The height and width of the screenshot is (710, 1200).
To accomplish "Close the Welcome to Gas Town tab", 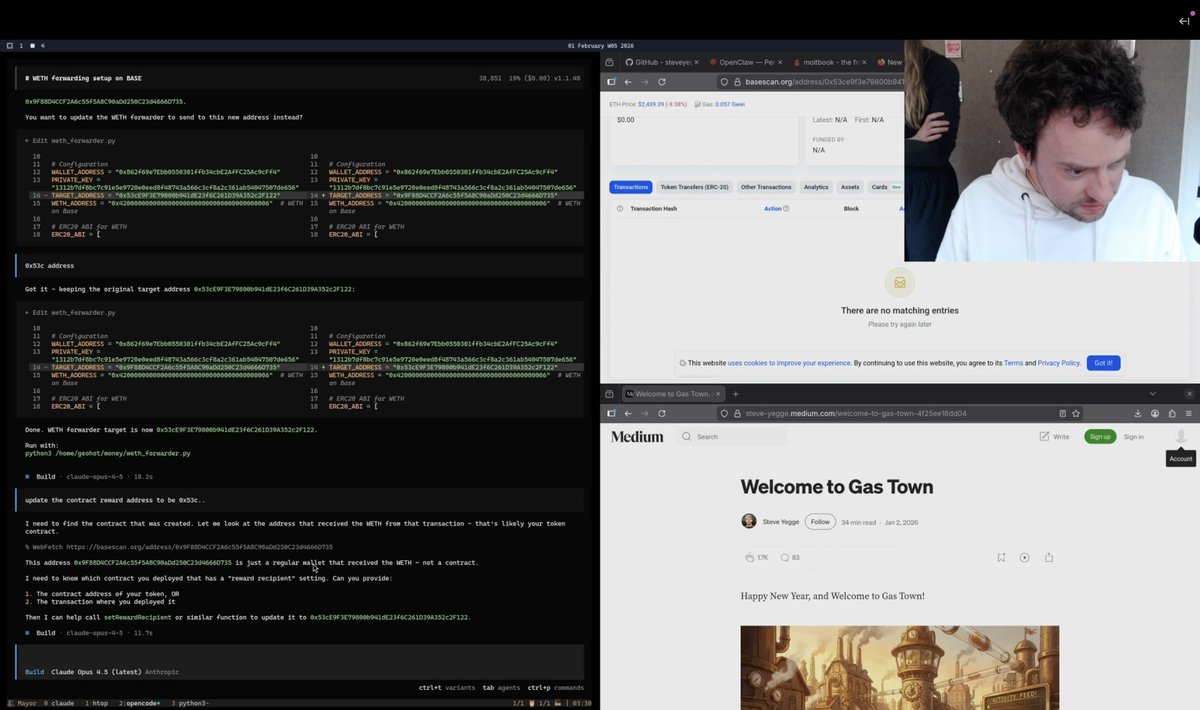I will pos(716,394).
